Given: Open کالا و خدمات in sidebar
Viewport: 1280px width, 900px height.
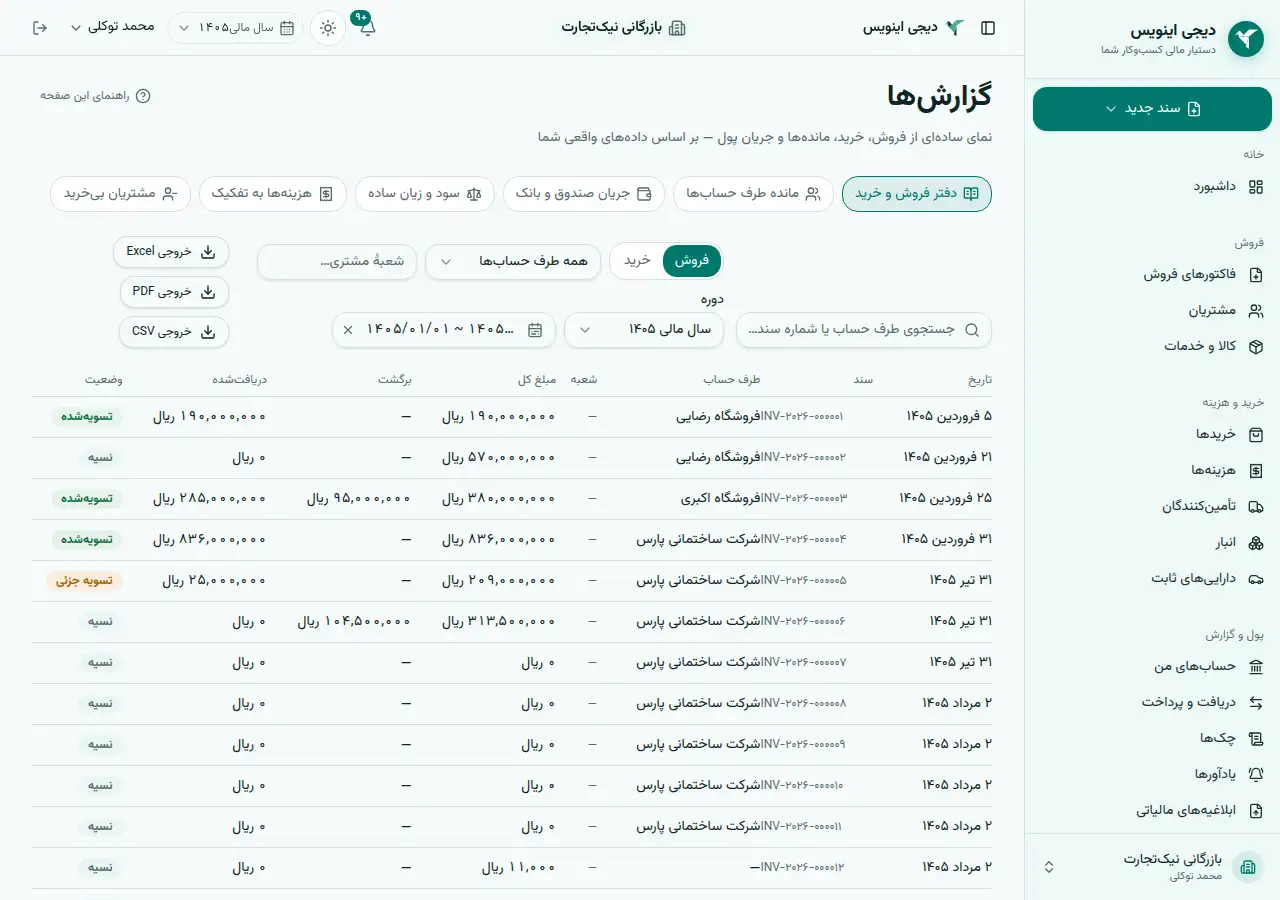Looking at the screenshot, I should (1152, 346).
